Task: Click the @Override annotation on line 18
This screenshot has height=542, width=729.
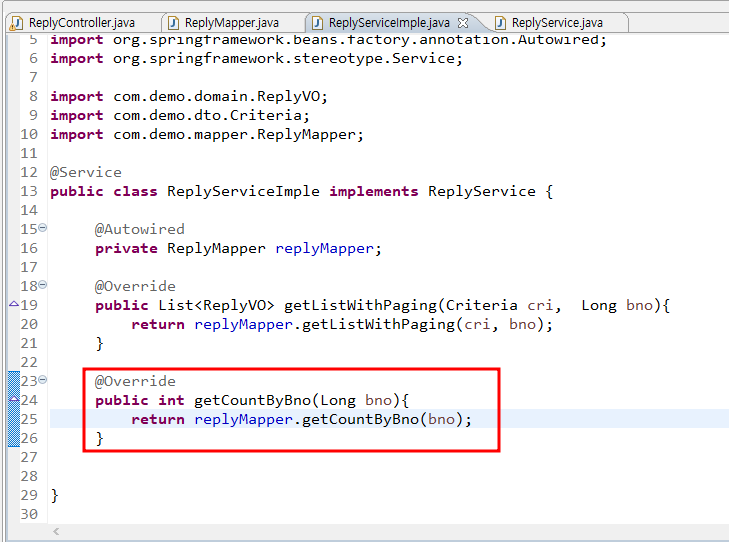Action: click(x=135, y=286)
